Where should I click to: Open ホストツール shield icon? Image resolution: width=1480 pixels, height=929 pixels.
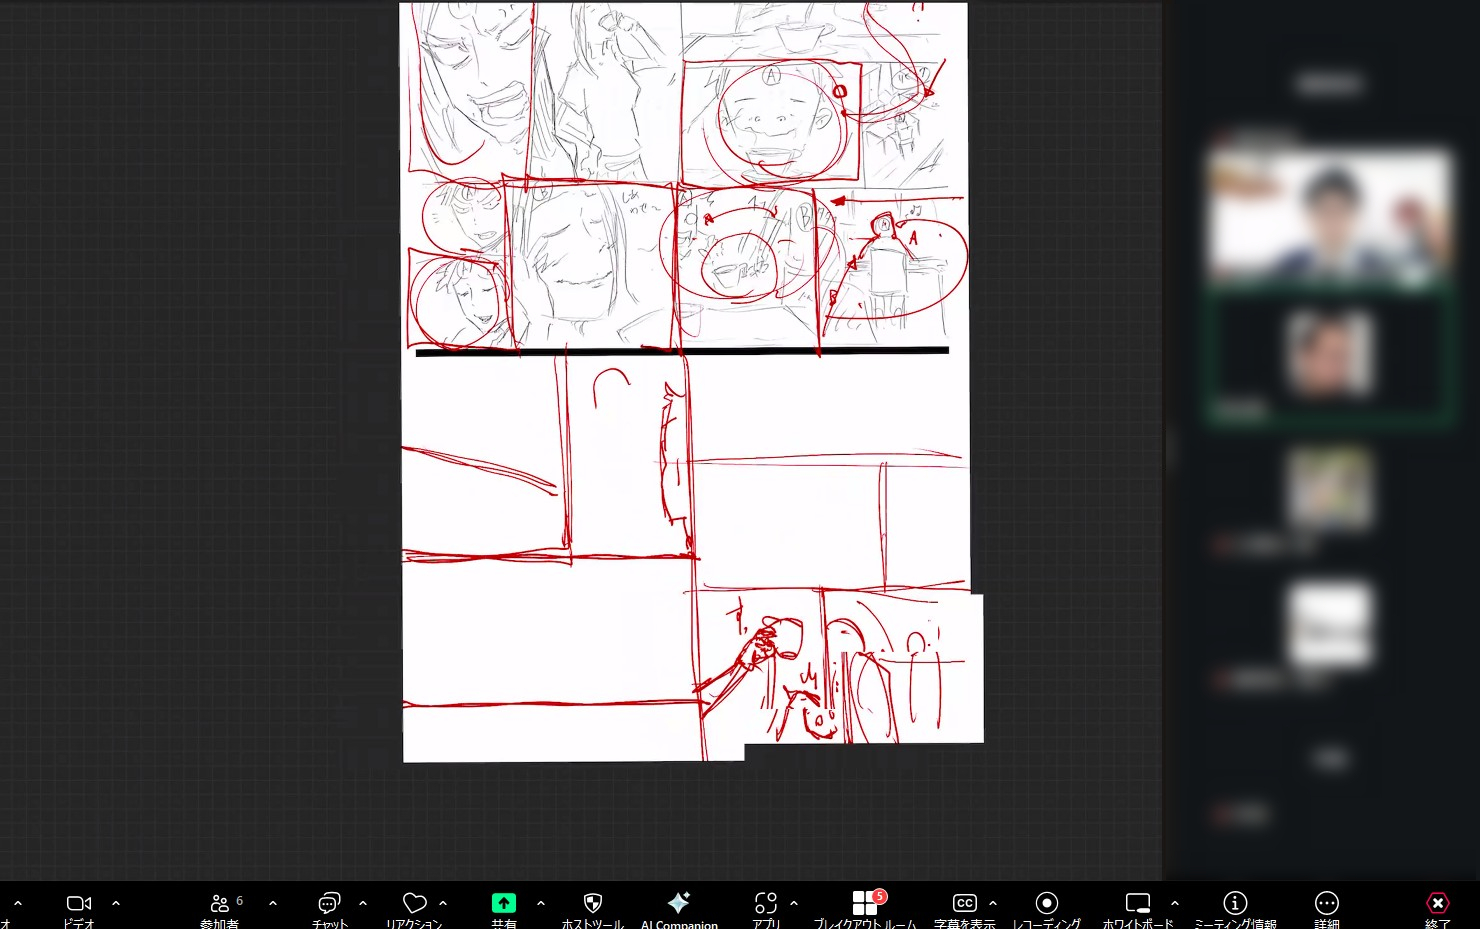(x=592, y=904)
